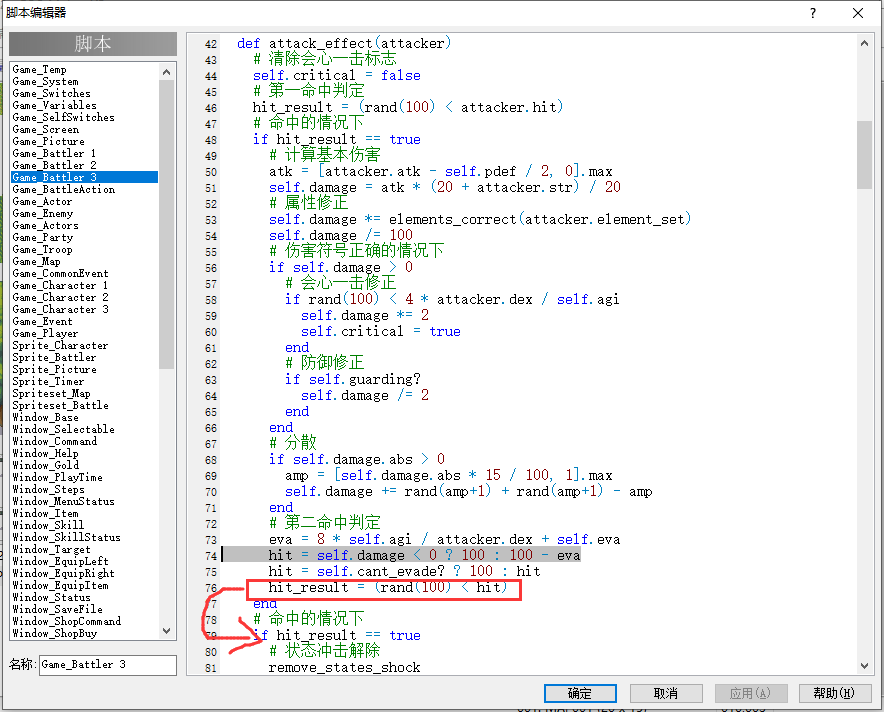
Task: Select Game_Switches script
Action: 51,94
